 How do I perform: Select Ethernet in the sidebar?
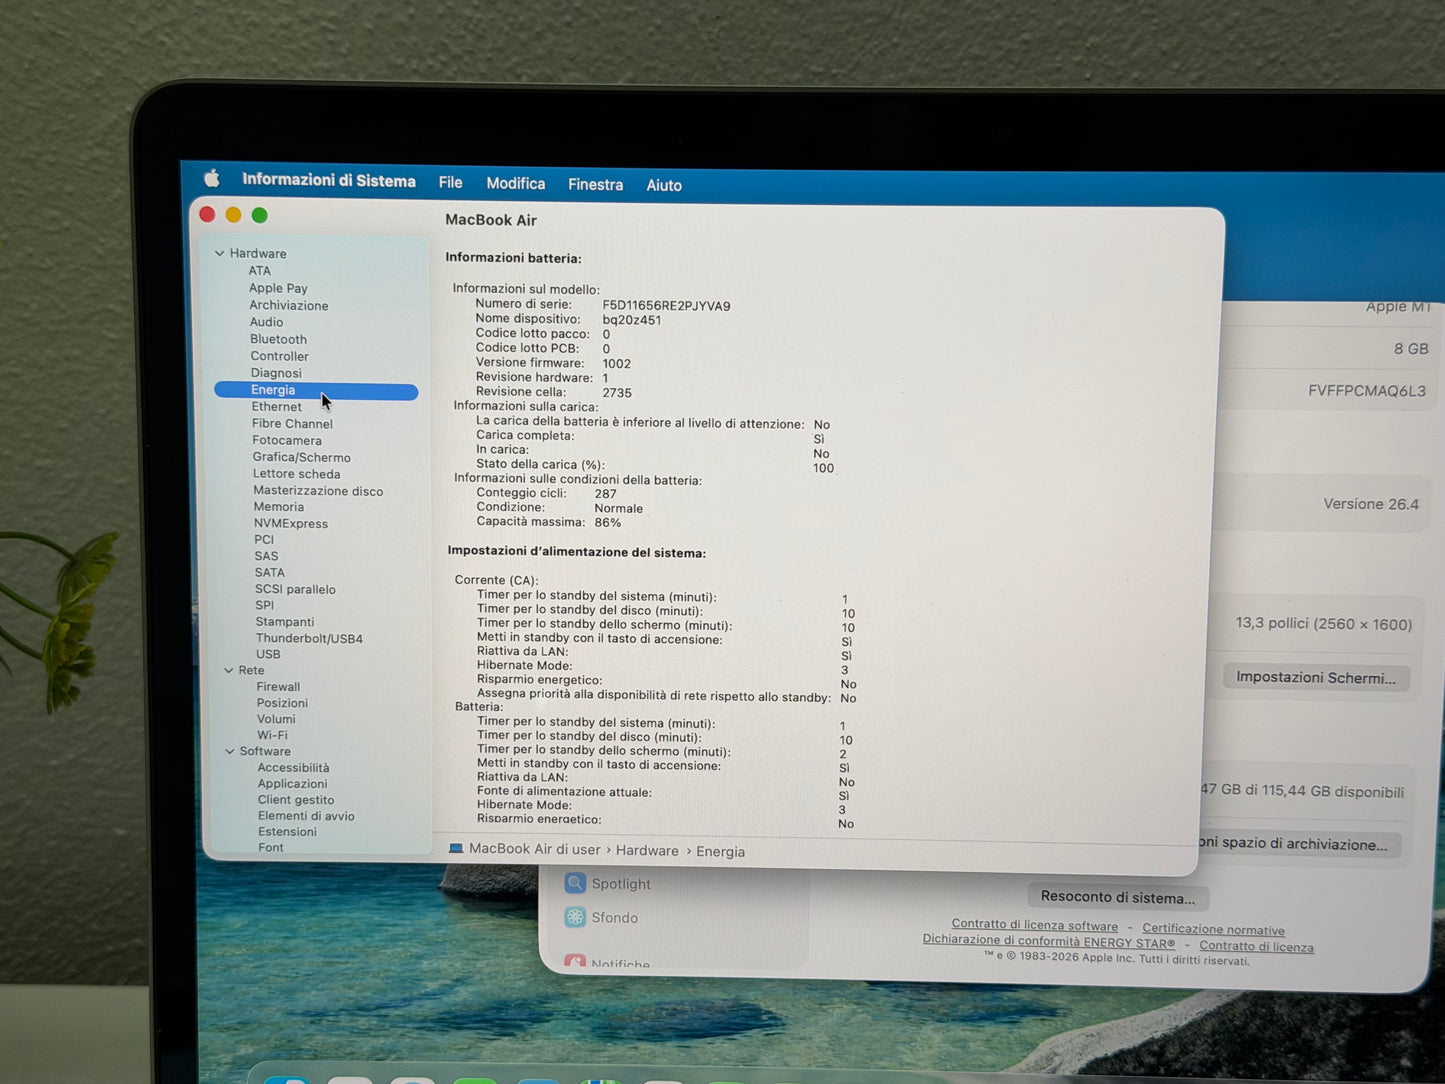[277, 407]
